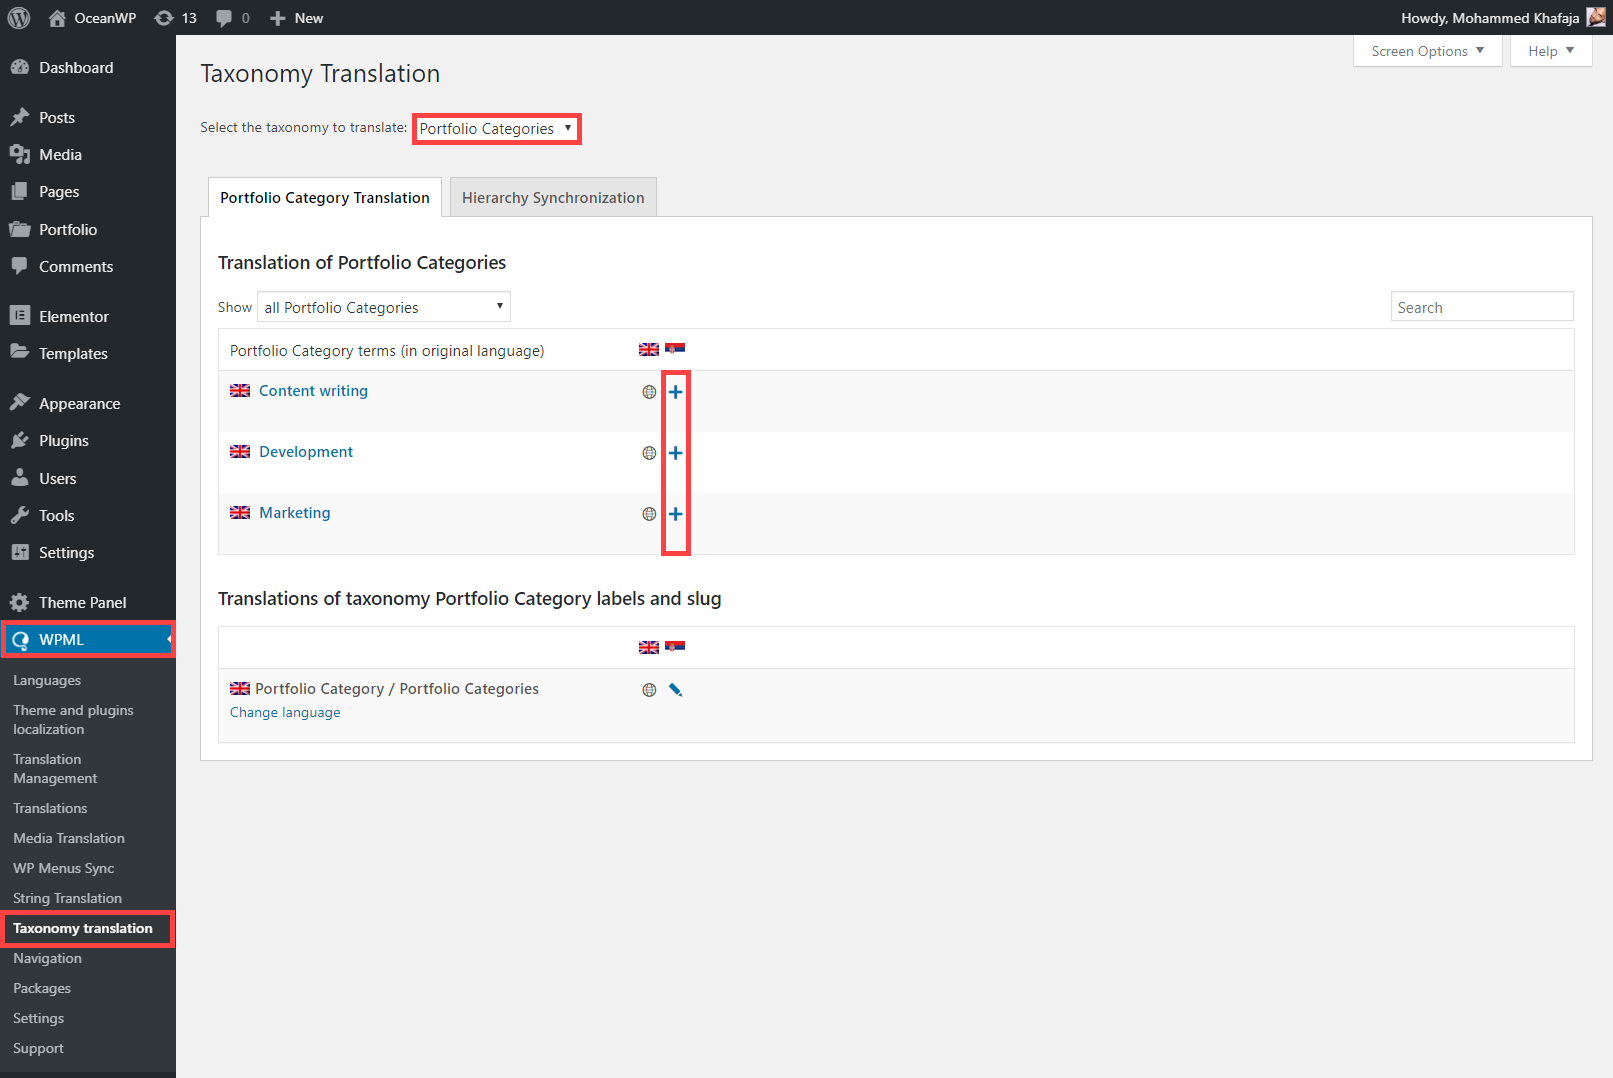Open the Content writing term link

(x=313, y=391)
